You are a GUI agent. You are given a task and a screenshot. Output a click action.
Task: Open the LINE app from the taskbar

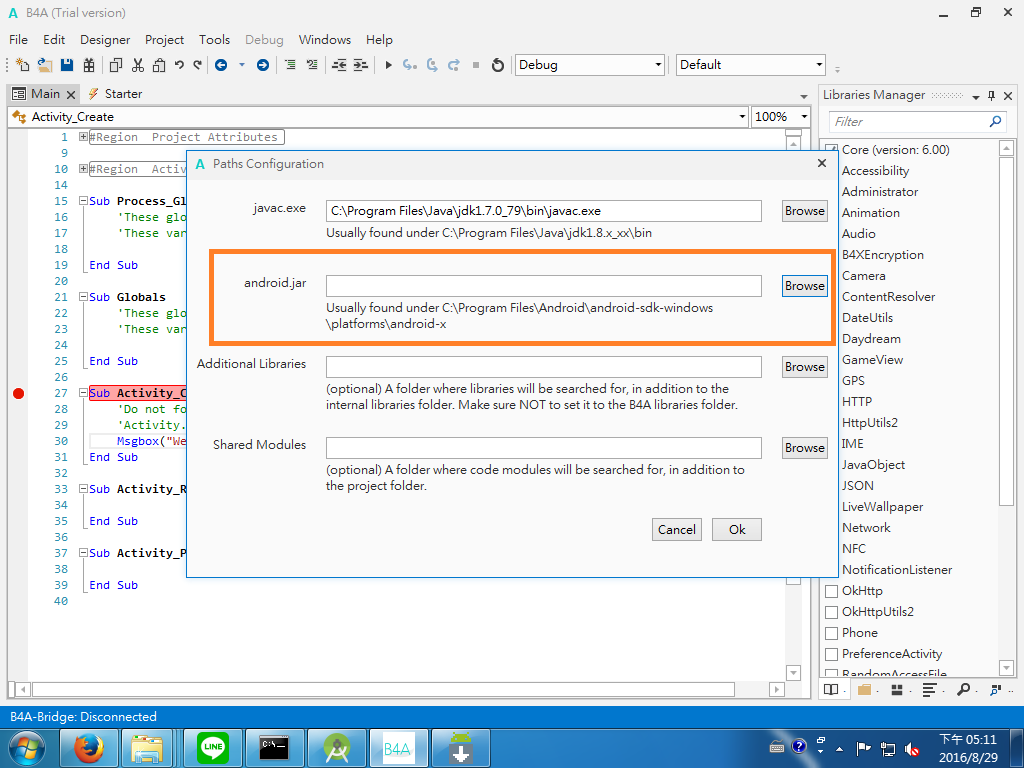[x=213, y=748]
